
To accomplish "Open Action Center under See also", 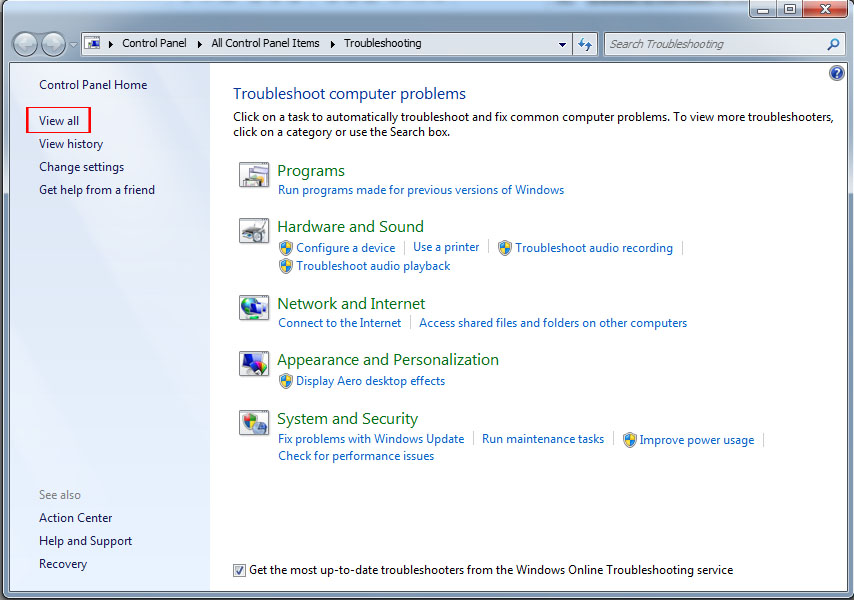I will pyautogui.click(x=76, y=518).
